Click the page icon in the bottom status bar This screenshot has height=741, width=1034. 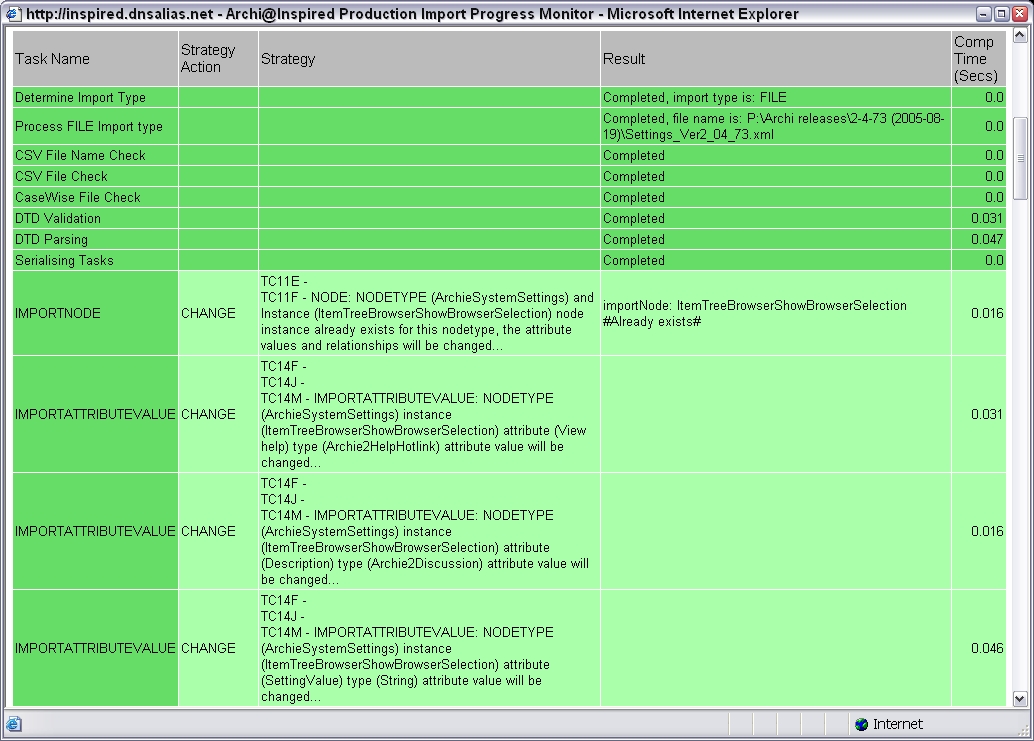pyautogui.click(x=14, y=724)
